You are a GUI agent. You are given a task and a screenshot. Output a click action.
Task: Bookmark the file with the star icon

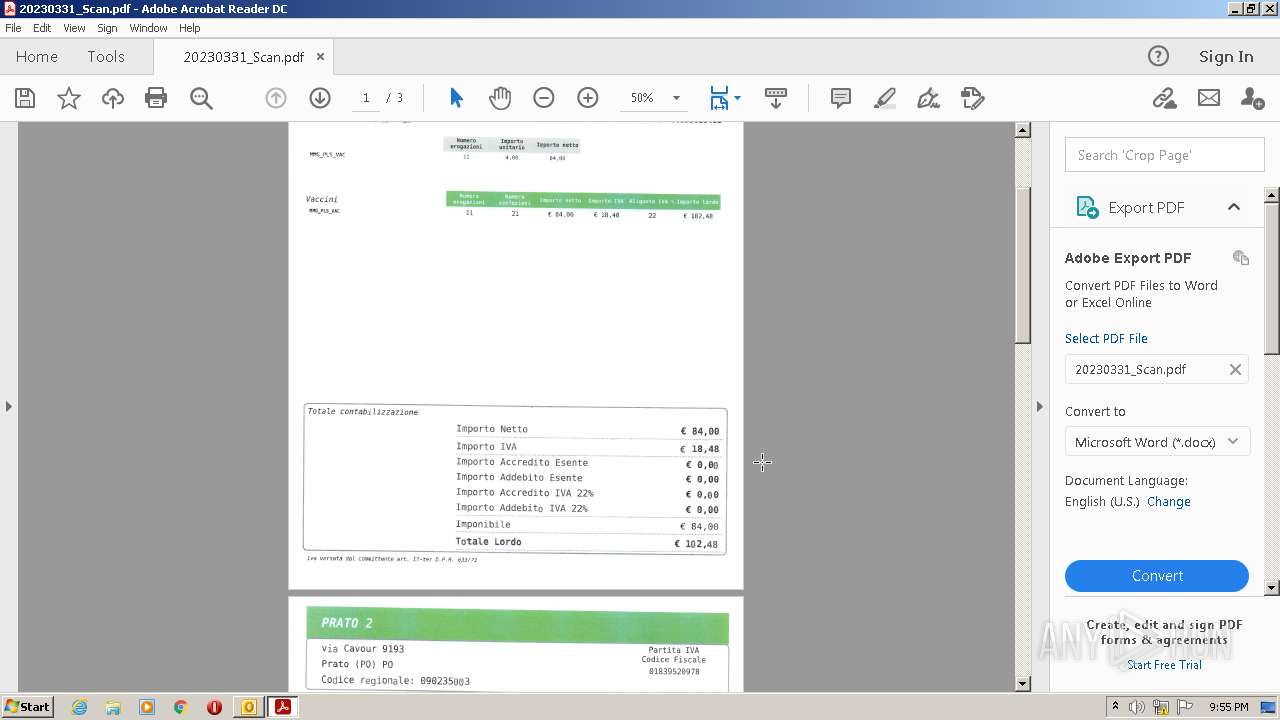coord(69,98)
